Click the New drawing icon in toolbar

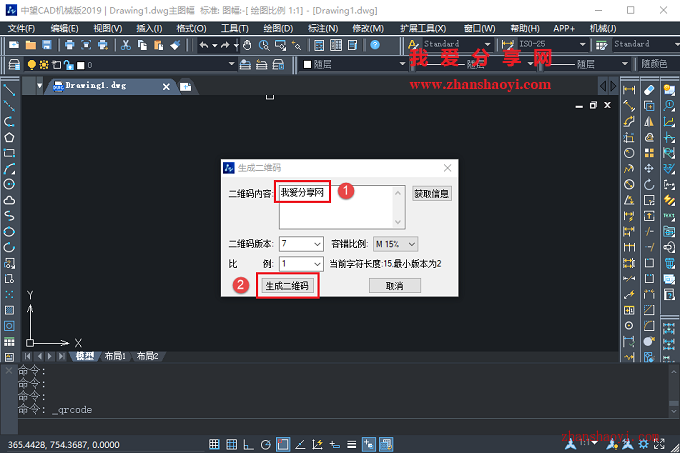coord(14,45)
